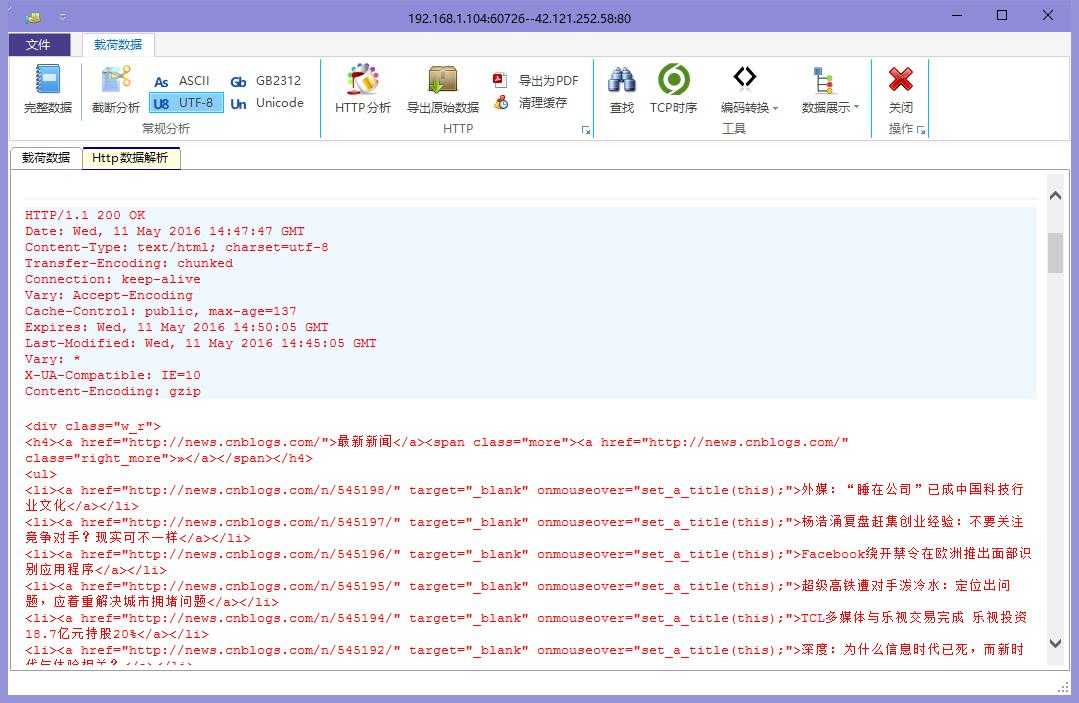Screen dimensions: 1079x703
Task: Click the 截断分析 scissors icon
Action: pyautogui.click(x=116, y=88)
